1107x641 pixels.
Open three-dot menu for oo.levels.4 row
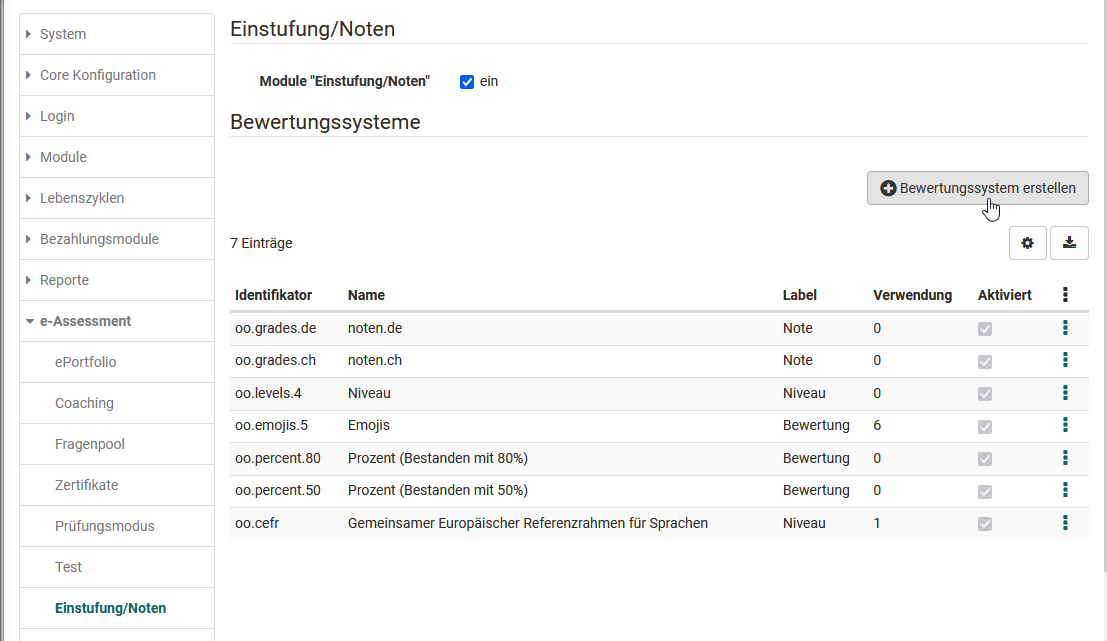tap(1065, 393)
